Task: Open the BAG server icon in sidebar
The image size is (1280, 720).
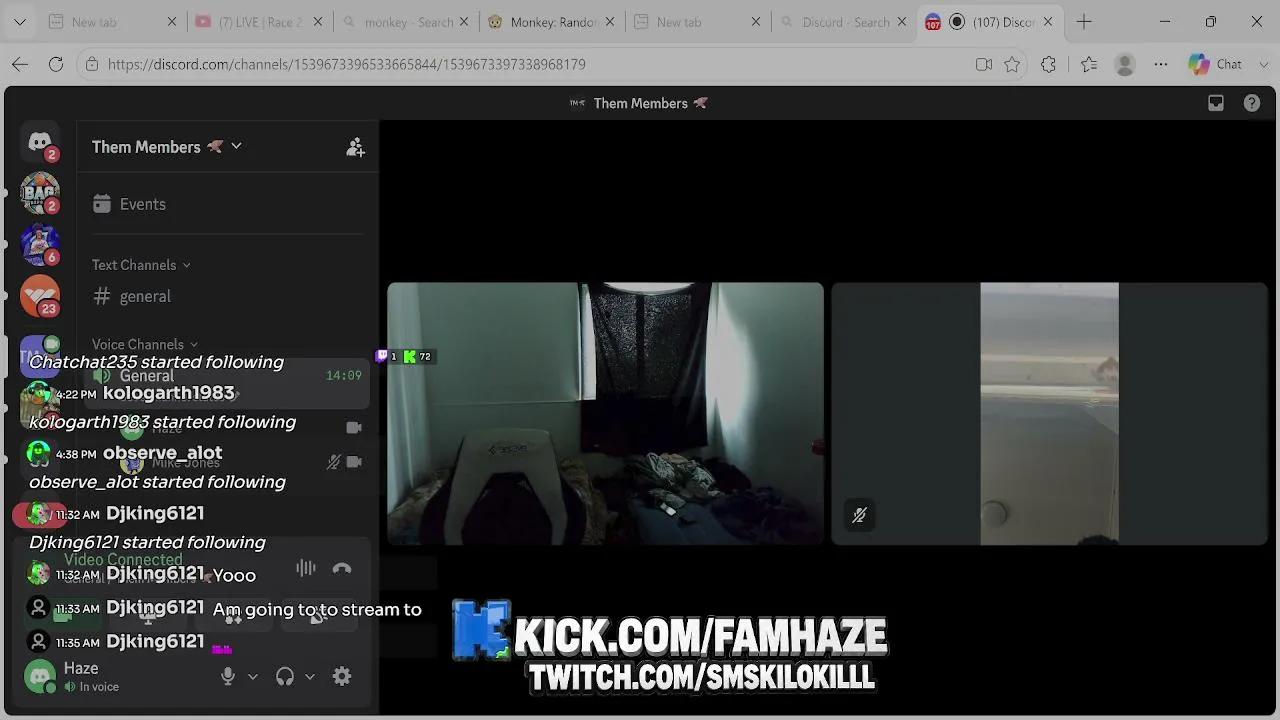Action: point(40,193)
